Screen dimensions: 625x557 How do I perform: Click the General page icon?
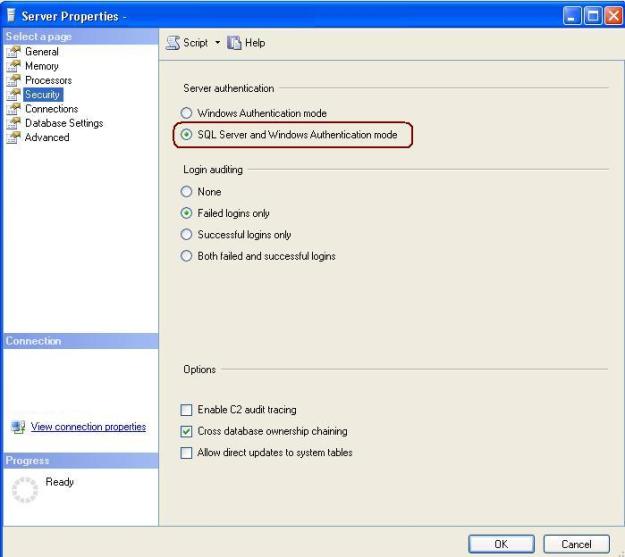coord(15,52)
